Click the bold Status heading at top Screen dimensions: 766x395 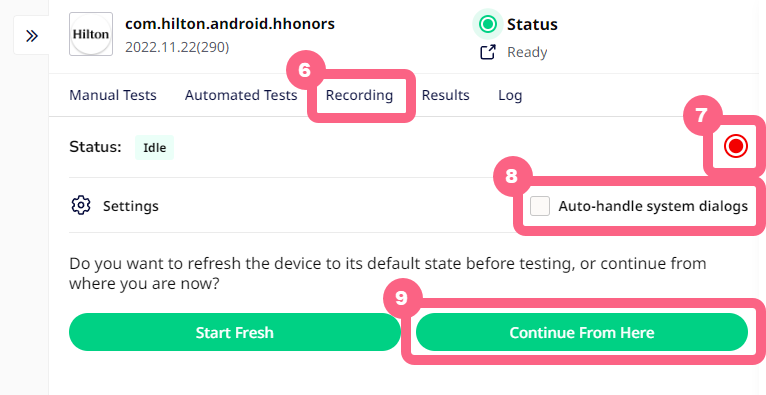pyautogui.click(x=532, y=24)
